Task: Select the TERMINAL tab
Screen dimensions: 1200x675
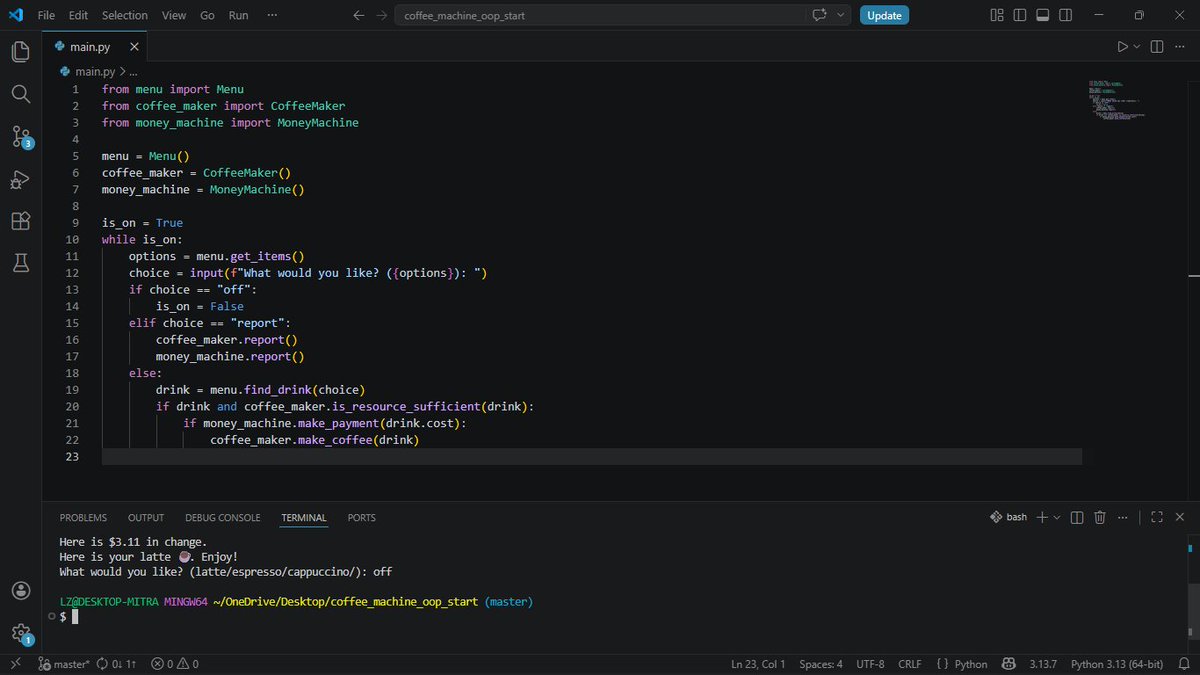Action: (304, 517)
